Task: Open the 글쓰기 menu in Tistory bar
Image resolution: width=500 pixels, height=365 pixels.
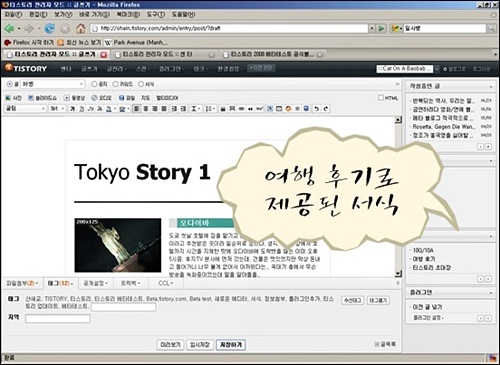Action: coord(89,69)
